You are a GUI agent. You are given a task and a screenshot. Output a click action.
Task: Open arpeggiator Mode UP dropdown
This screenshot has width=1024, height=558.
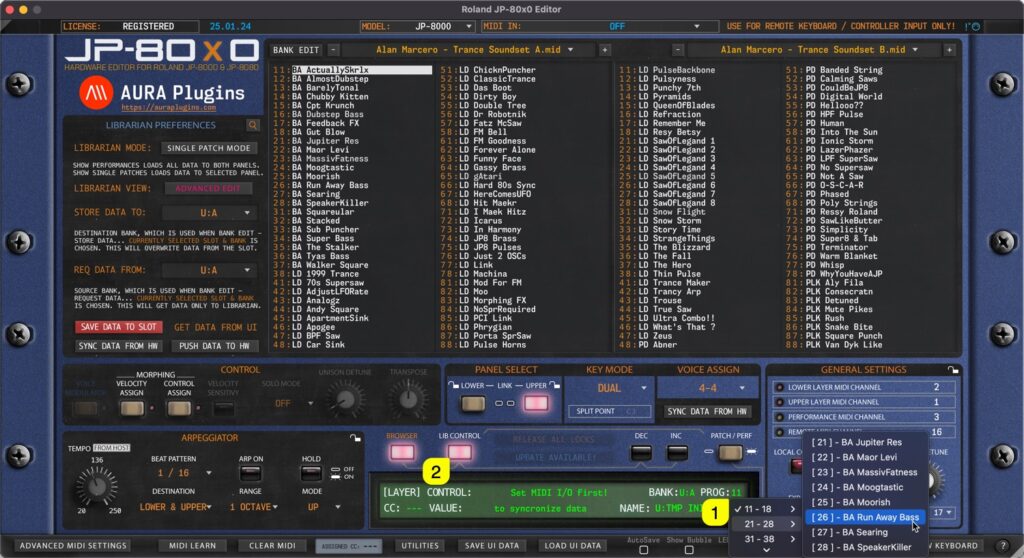(x=323, y=507)
